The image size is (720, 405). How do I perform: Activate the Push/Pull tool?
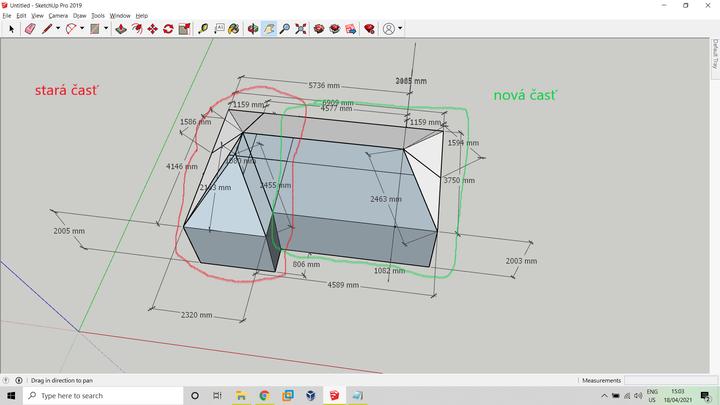[120, 29]
